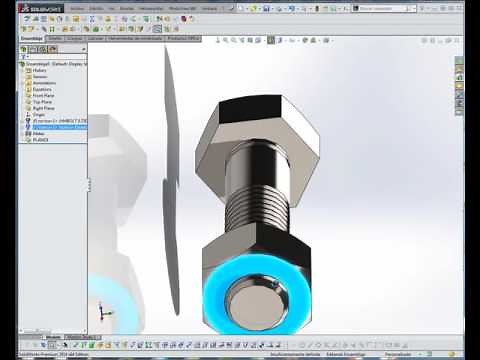The height and width of the screenshot is (360, 480).
Task: Expand the Mates folder in the tree
Action: [x=23, y=134]
